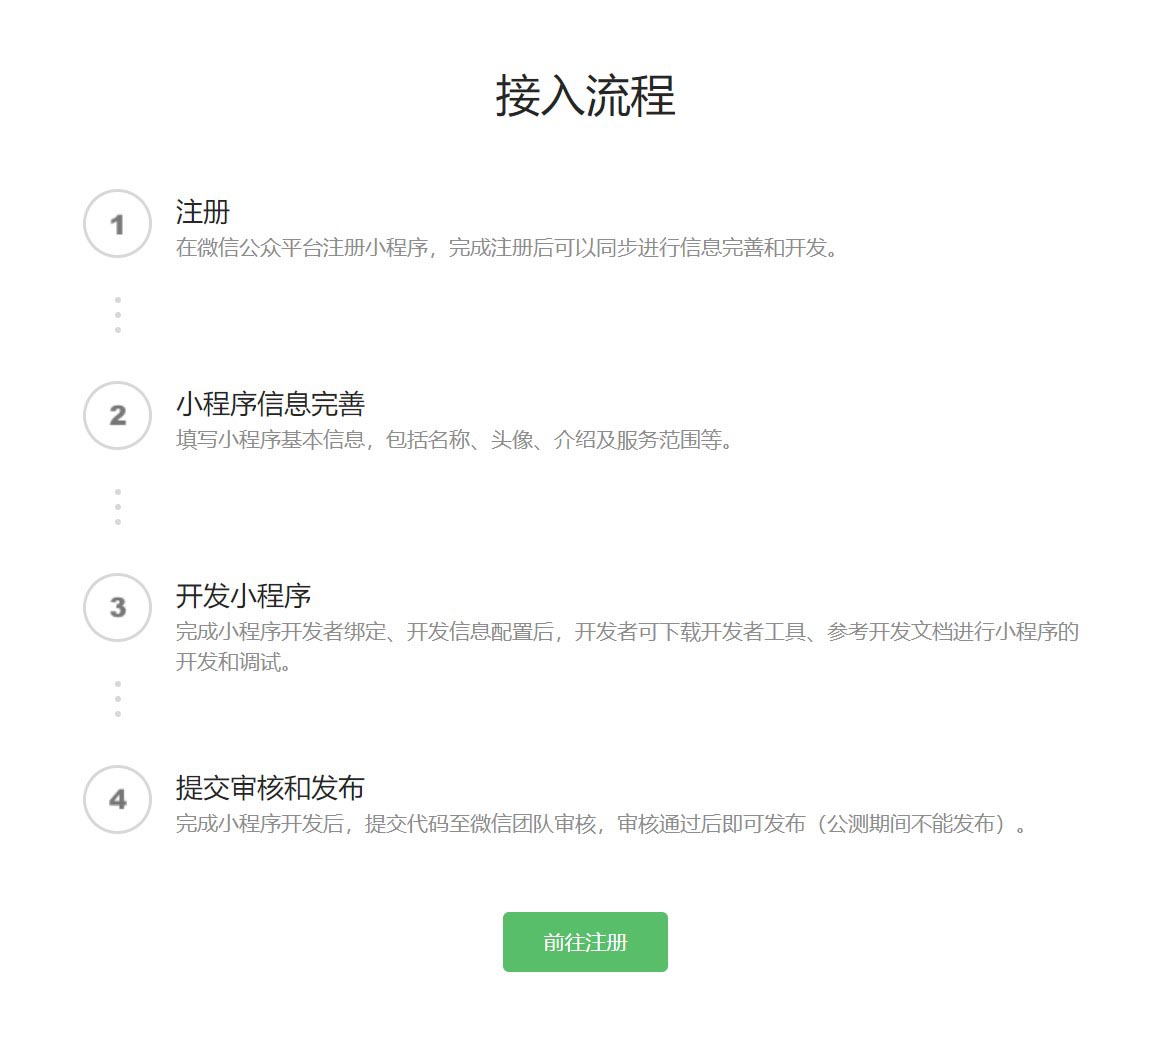
Task: Click the step 1 circle icon
Action: [117, 224]
